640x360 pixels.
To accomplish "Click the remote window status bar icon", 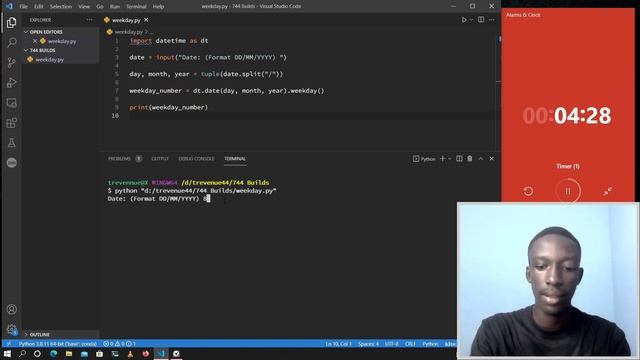I will [x=8, y=344].
